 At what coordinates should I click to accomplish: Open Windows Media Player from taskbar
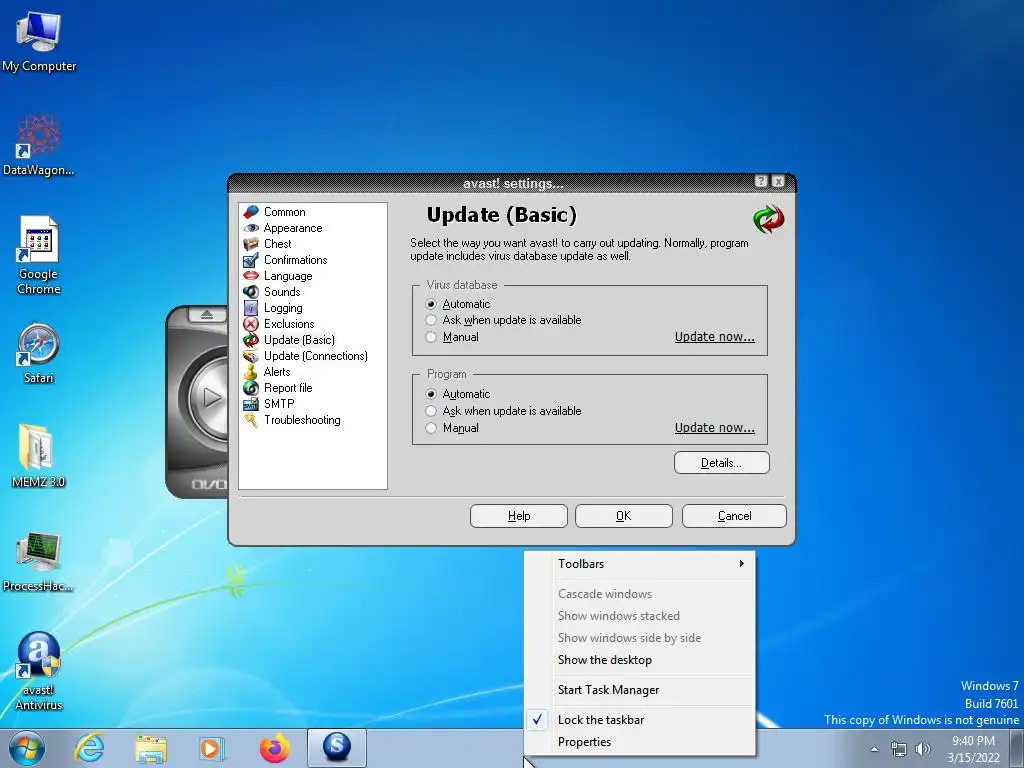tap(212, 748)
